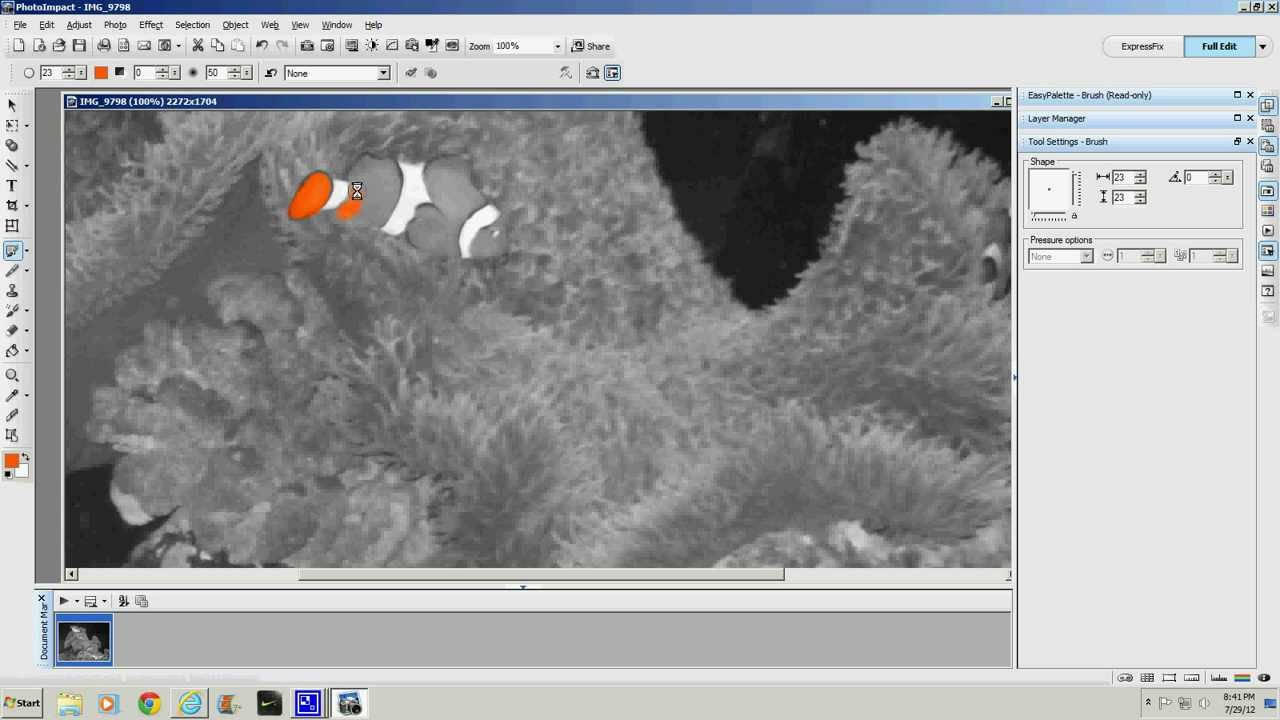The height and width of the screenshot is (720, 1280).
Task: Switch to ExpressFix mode
Action: tap(1142, 46)
